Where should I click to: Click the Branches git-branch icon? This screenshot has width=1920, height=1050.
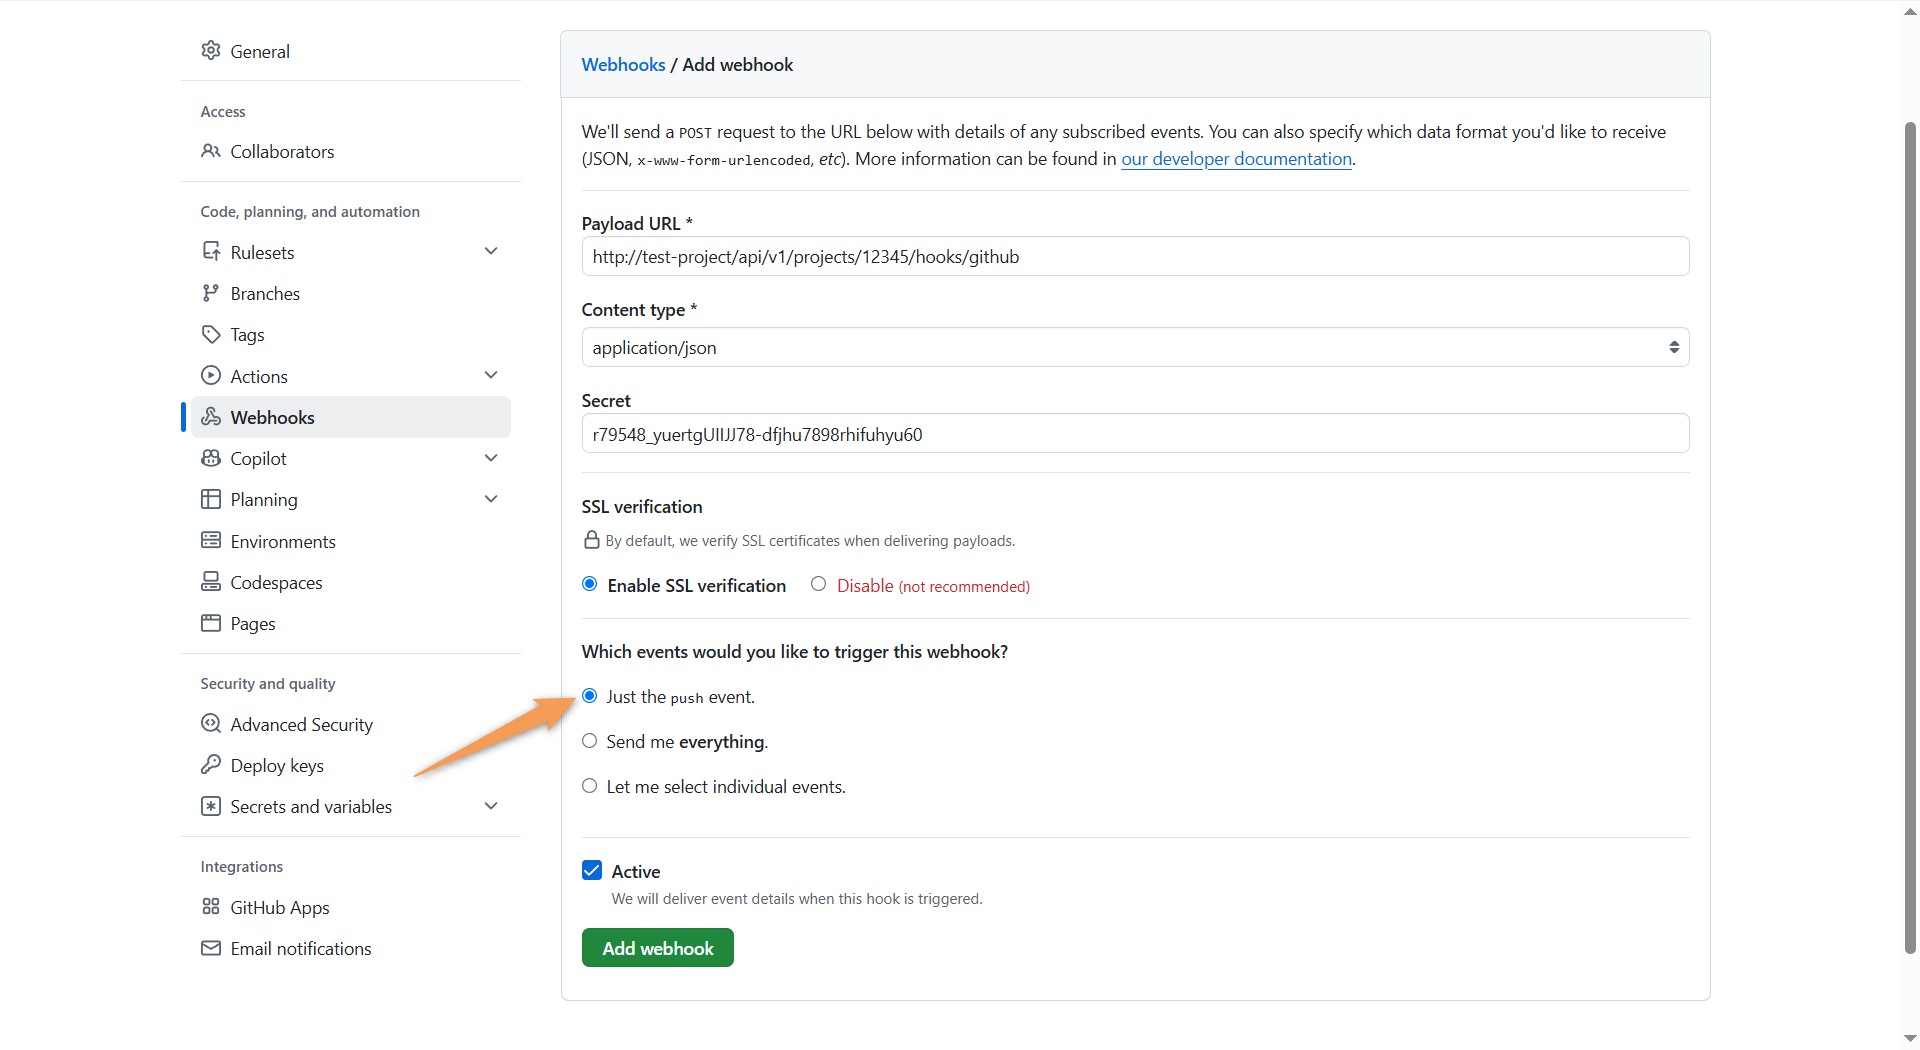point(210,293)
